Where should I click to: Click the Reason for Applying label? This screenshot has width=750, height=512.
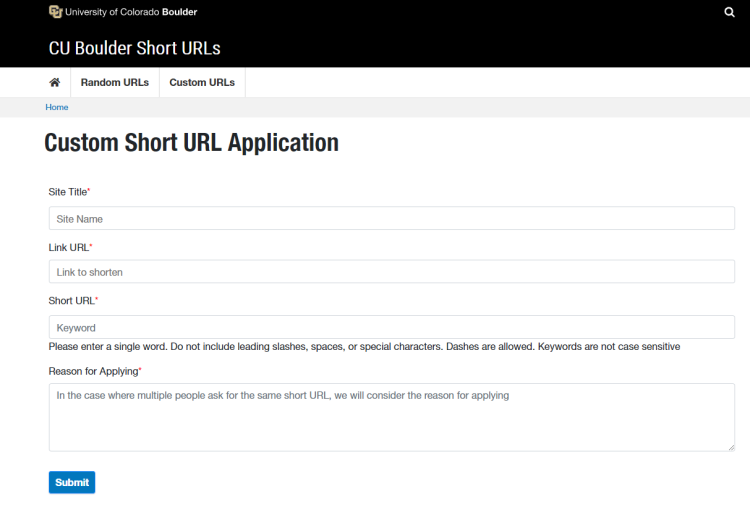(95, 371)
